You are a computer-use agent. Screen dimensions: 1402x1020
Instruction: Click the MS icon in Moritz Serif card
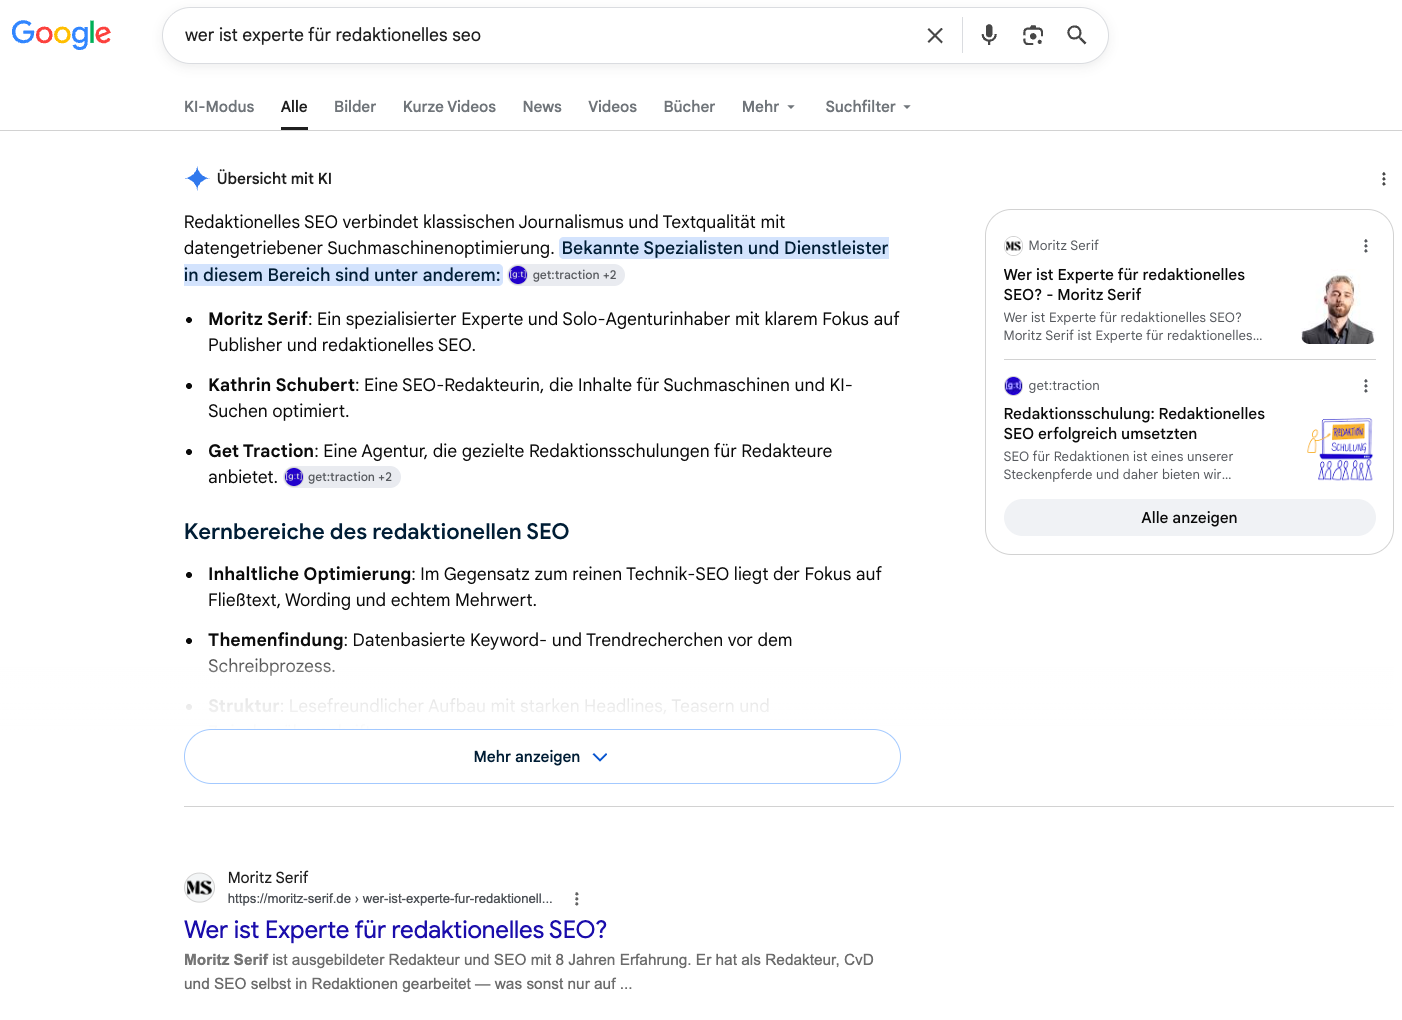1013,245
